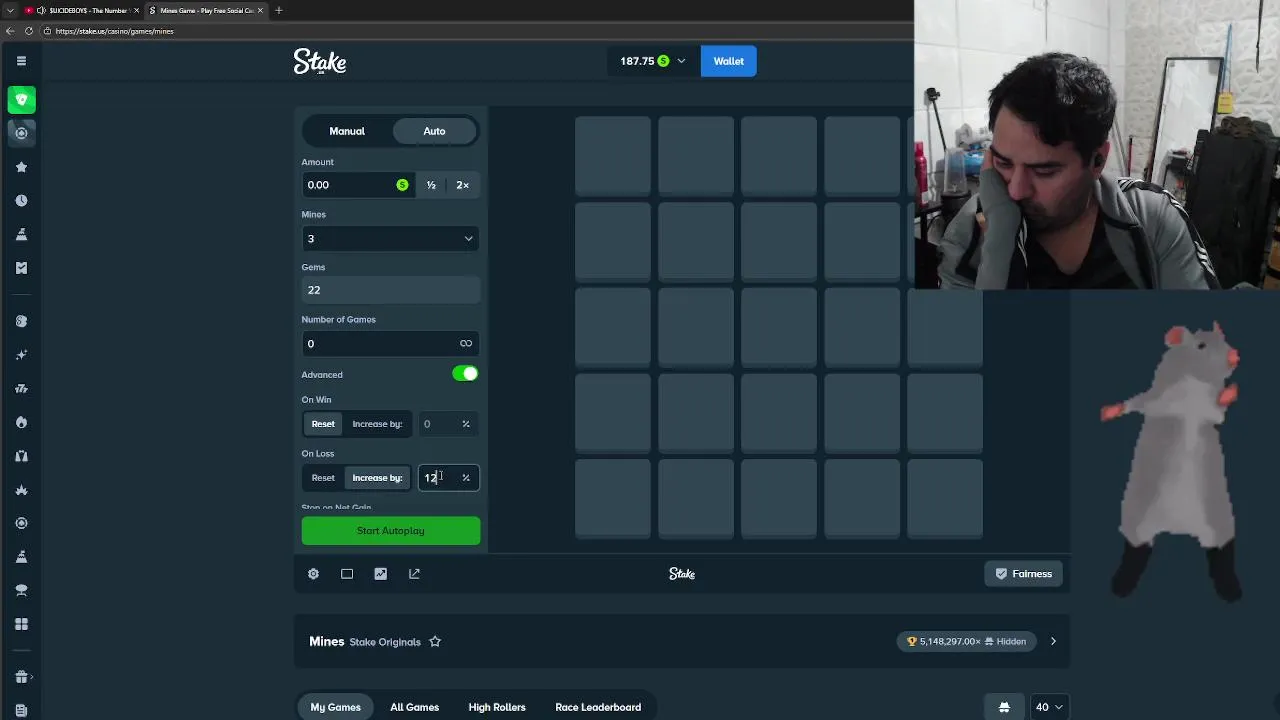Open live stats chart icon
The image size is (1280, 720).
381,574
